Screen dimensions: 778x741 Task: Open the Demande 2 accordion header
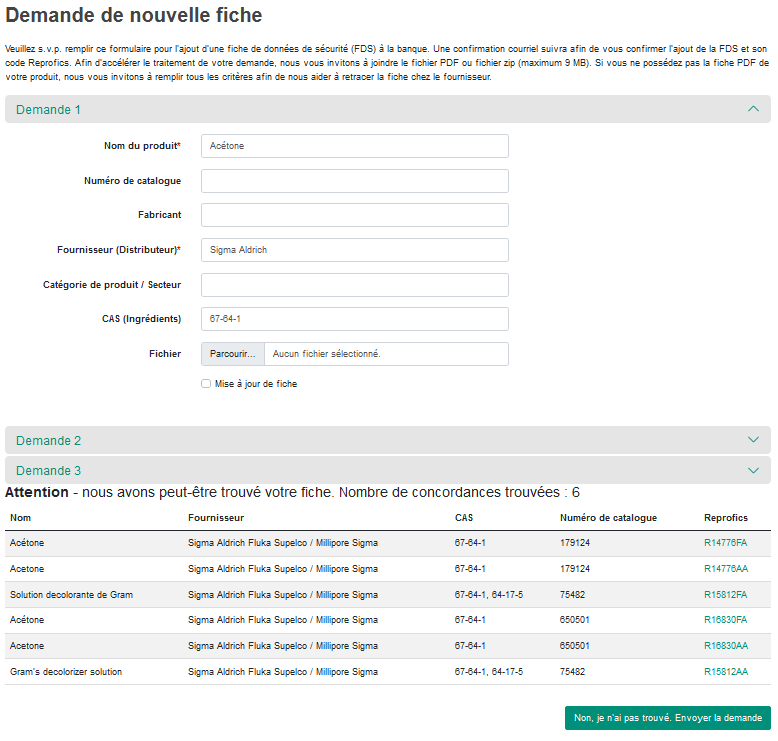click(388, 440)
